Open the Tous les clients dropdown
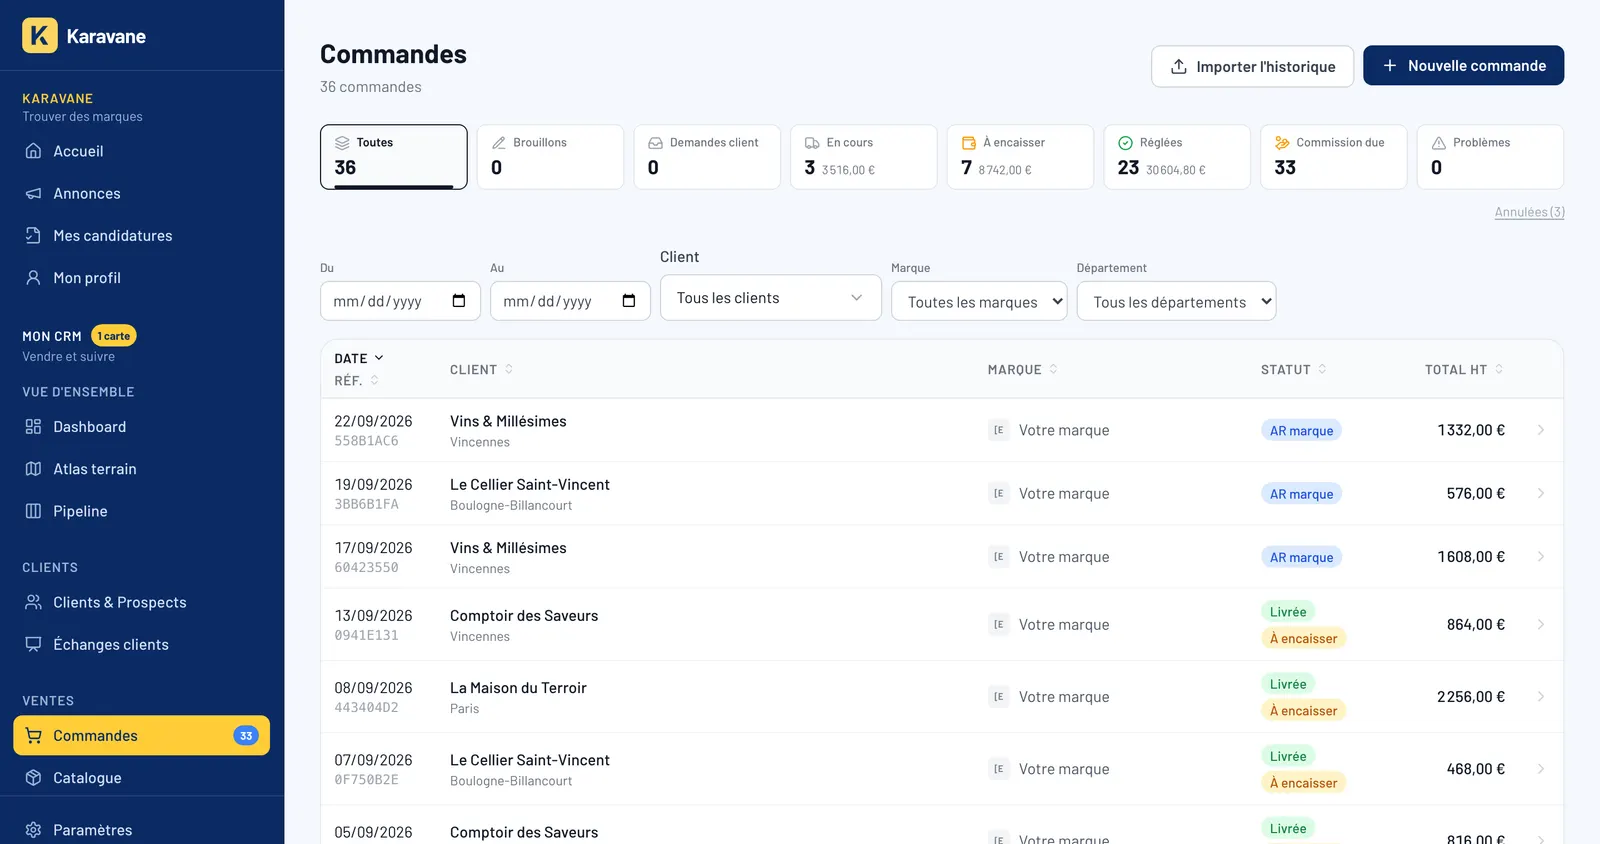The width and height of the screenshot is (1600, 844). 770,298
